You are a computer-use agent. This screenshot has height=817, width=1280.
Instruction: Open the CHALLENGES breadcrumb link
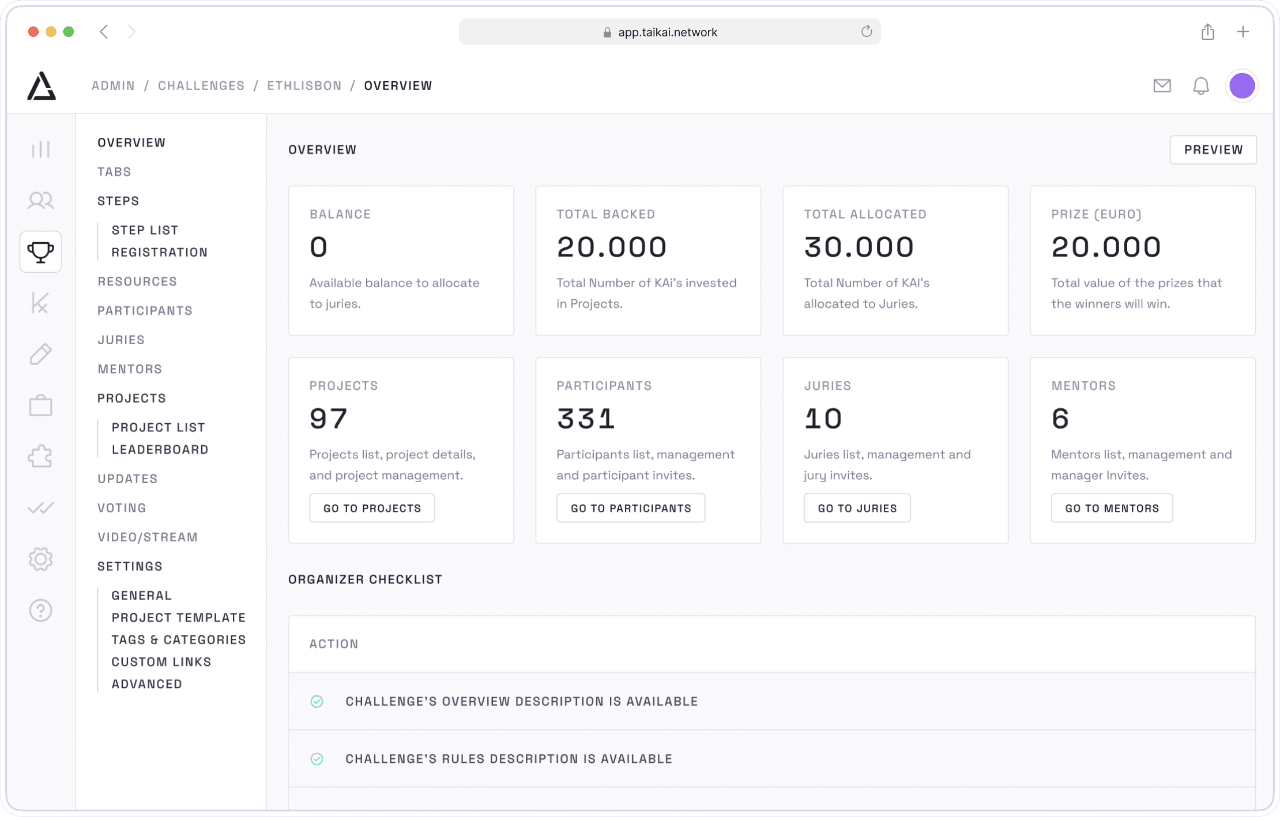(x=201, y=85)
